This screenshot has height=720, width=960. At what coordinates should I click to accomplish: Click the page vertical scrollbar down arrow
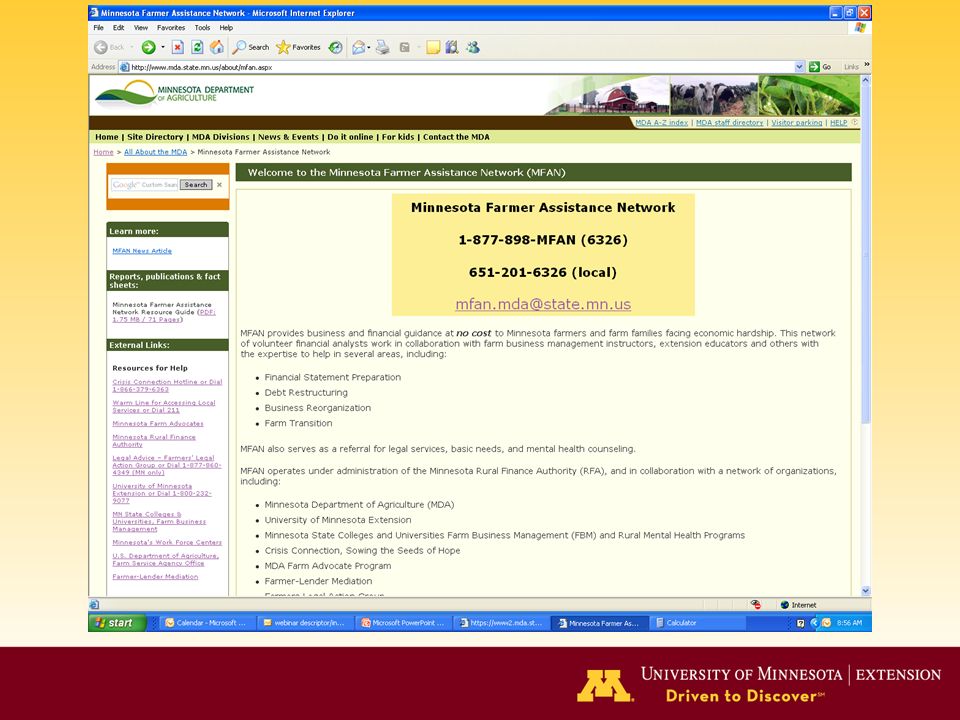tap(866, 591)
